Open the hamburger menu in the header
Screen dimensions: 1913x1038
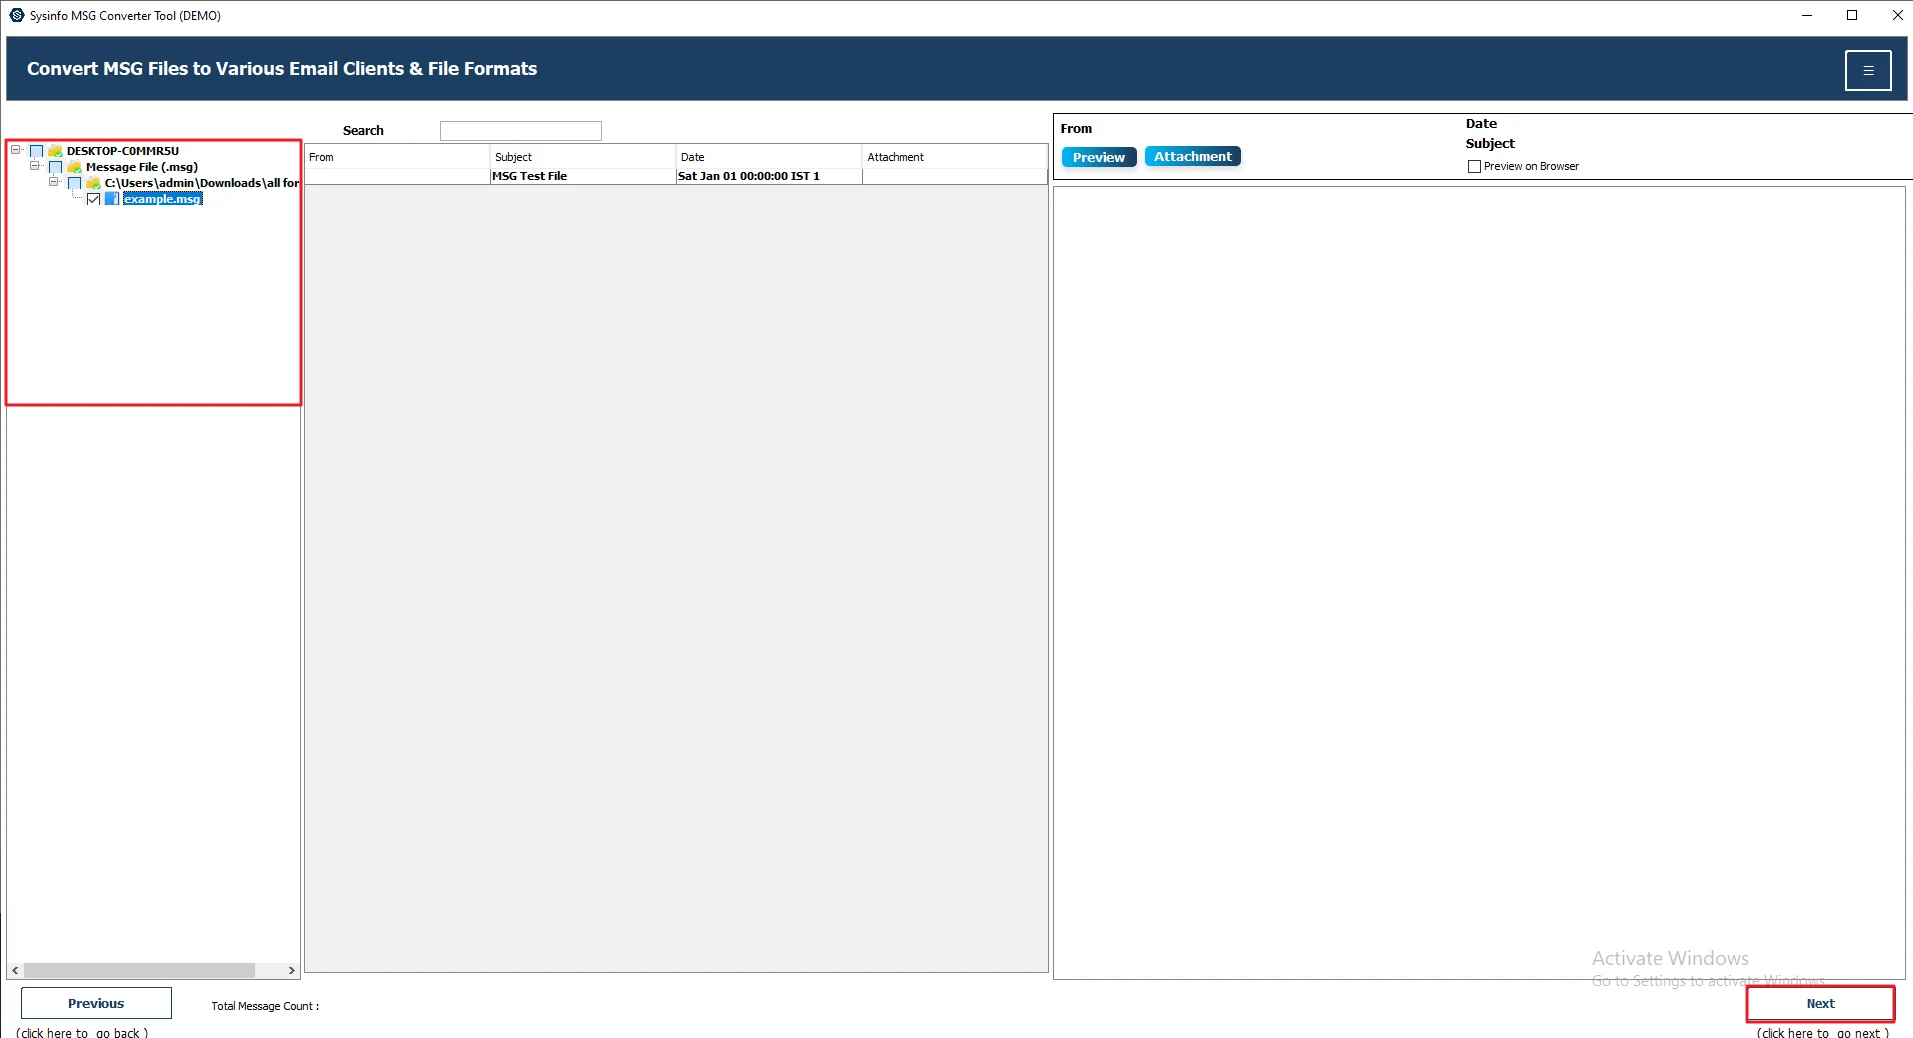click(1868, 70)
